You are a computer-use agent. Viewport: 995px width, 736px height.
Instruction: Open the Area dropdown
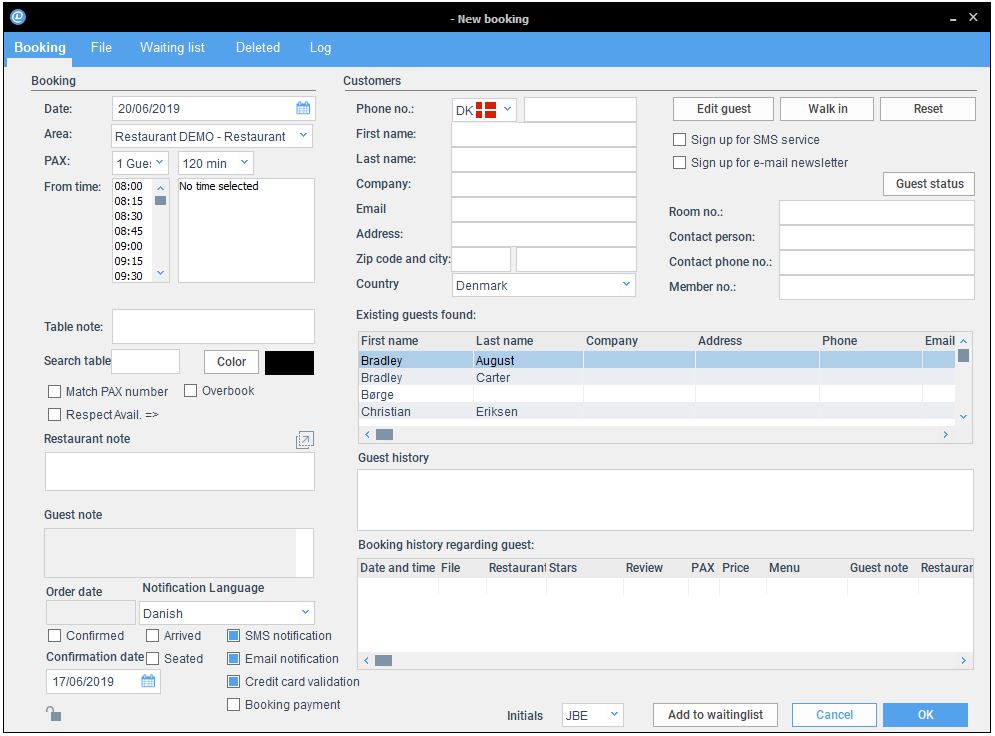(212, 136)
